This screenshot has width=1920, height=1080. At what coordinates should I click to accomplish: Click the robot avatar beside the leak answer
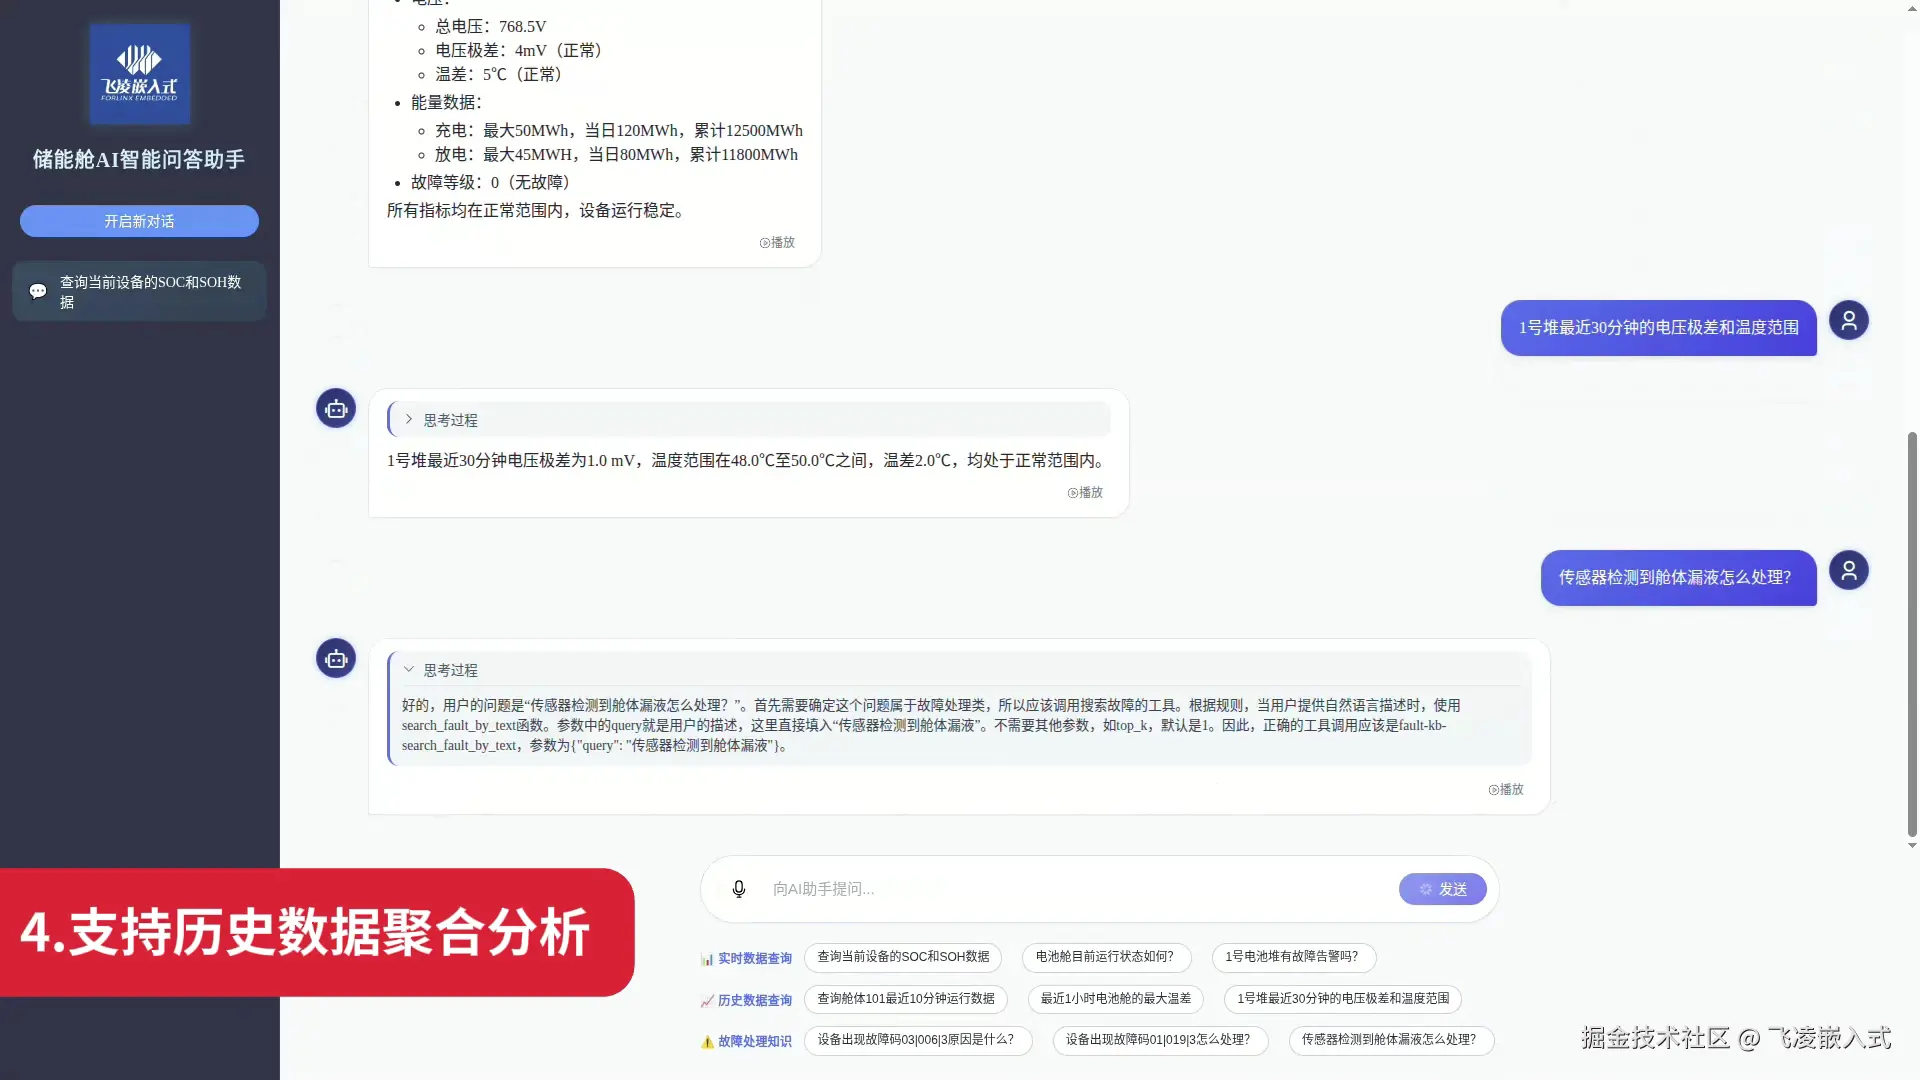[336, 658]
